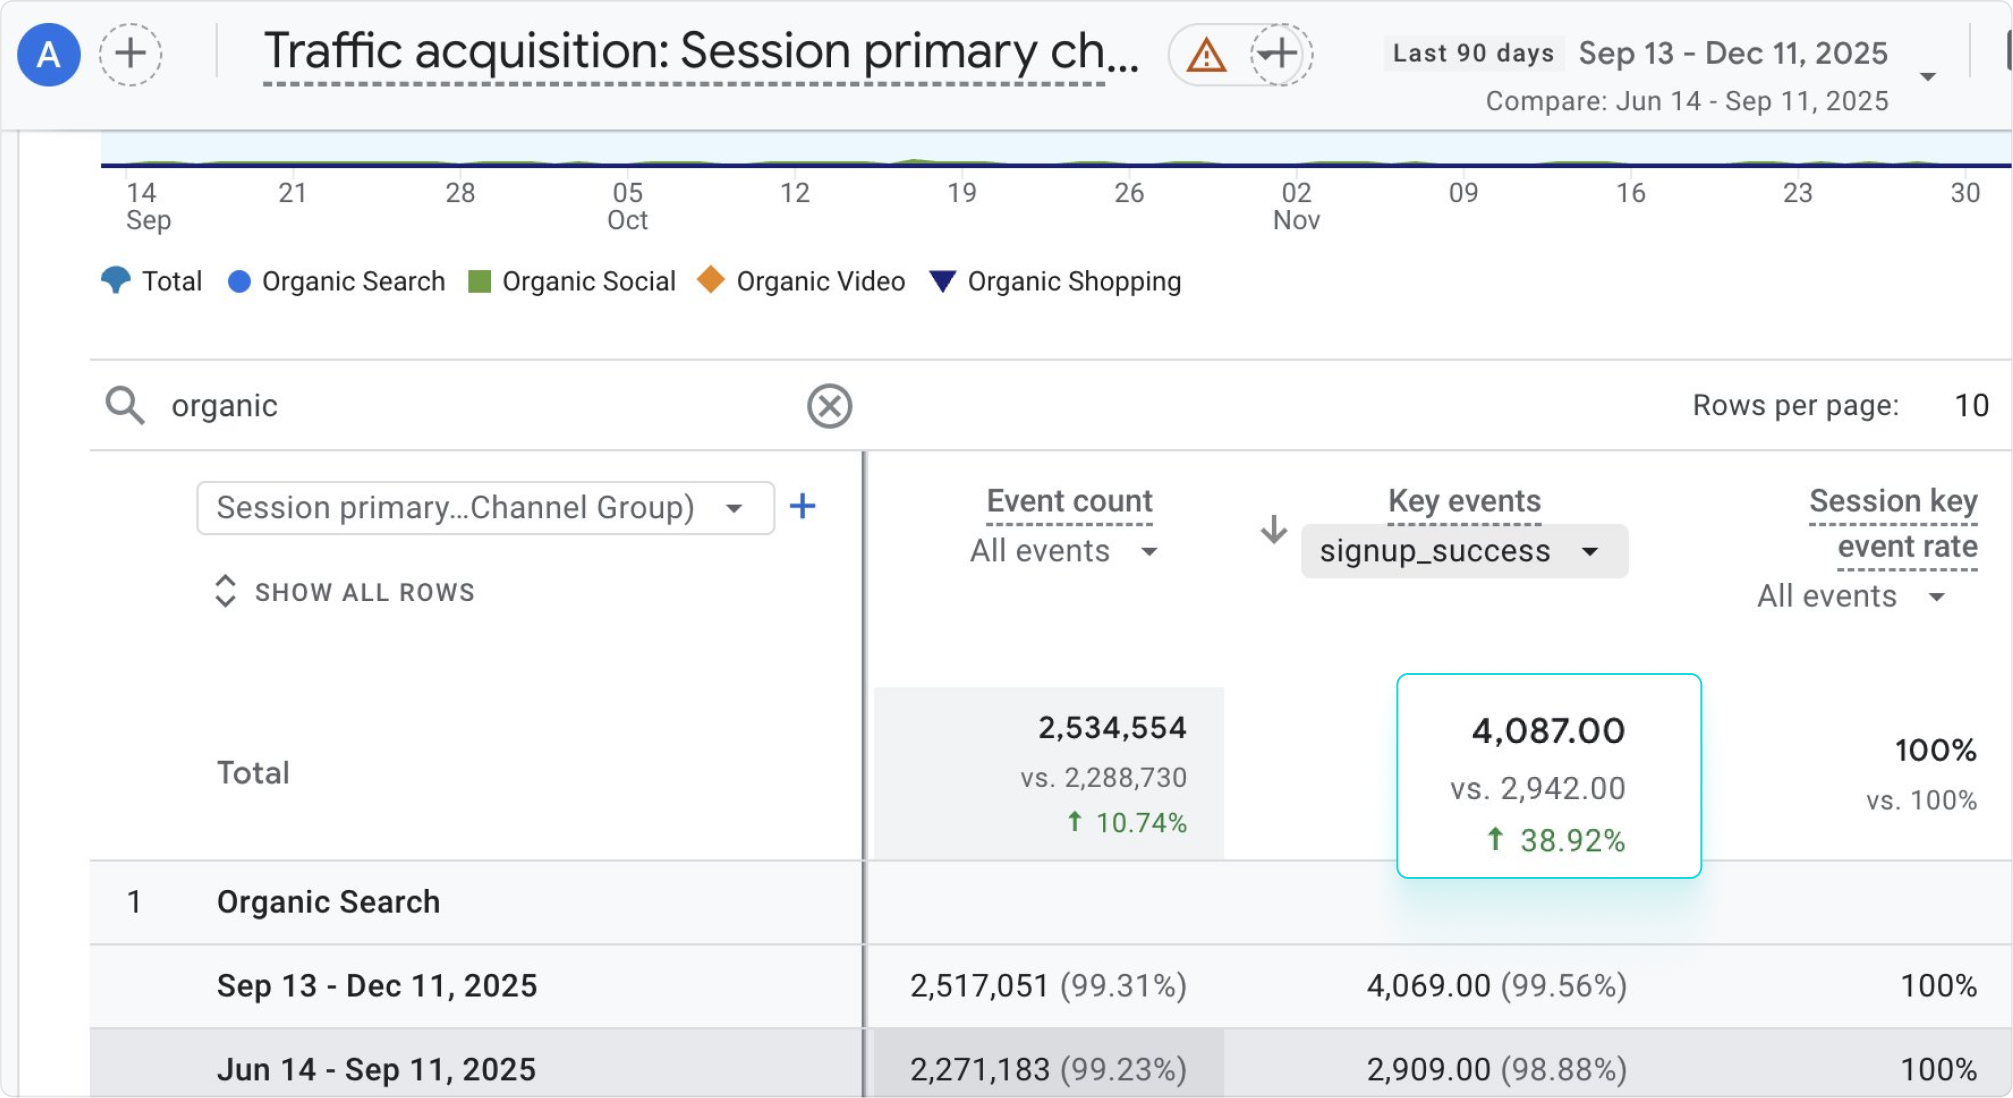Open the Organic Search row details
This screenshot has height=1098, width=2013.
[x=328, y=901]
